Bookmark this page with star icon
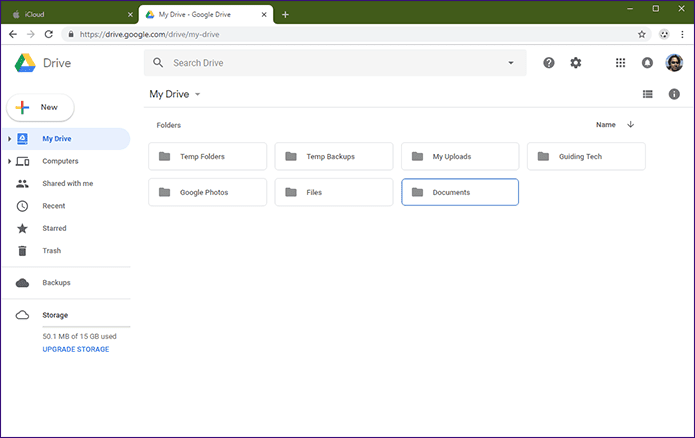Screen dimensions: 695x438 click(x=641, y=34)
